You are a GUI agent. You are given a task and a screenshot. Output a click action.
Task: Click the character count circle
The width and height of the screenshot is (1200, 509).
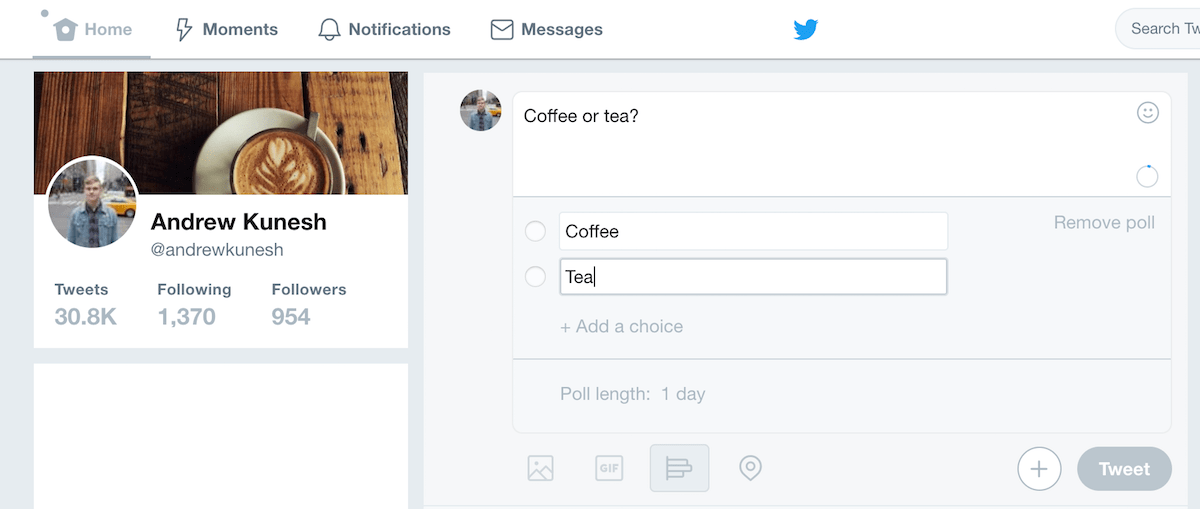(x=1147, y=177)
